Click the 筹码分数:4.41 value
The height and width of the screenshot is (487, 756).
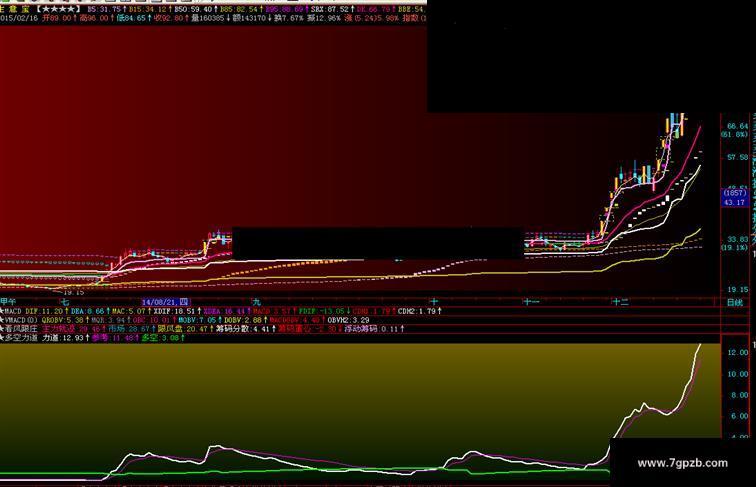coord(243,328)
